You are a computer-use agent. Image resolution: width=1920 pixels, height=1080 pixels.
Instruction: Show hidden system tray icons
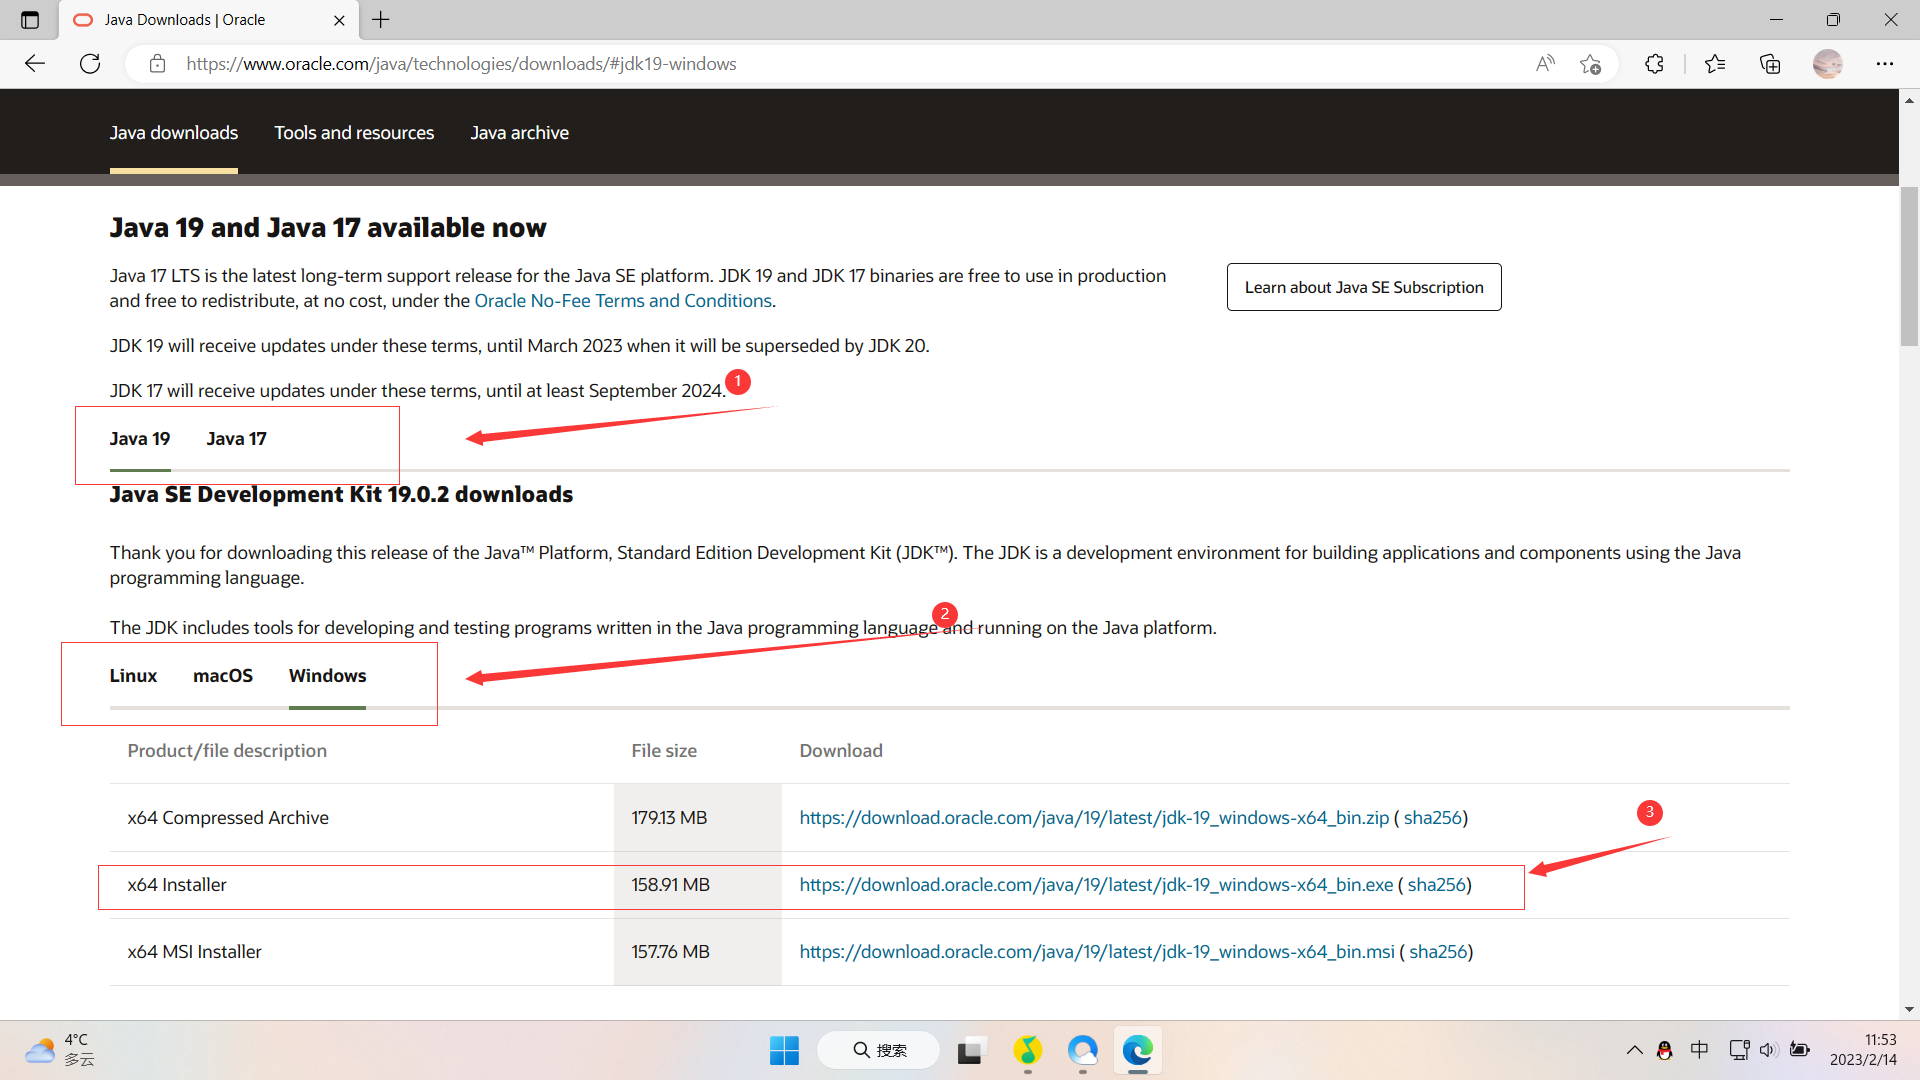[x=1634, y=1050]
